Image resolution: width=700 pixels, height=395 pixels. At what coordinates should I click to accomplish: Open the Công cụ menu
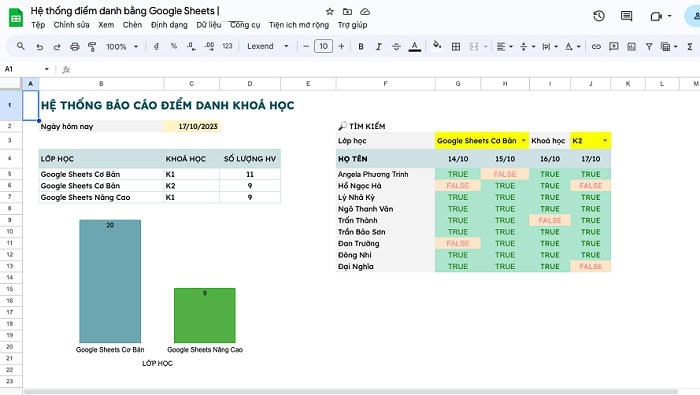coord(245,25)
